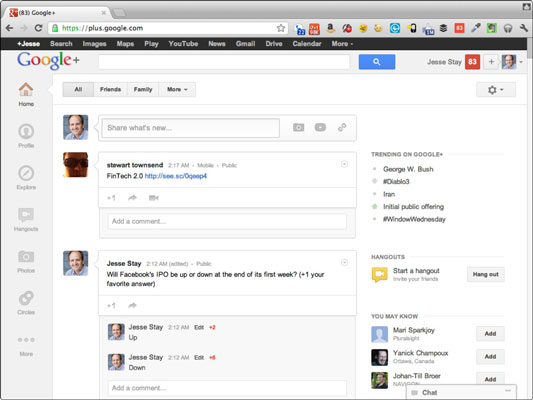This screenshot has width=533, height=400.
Task: Add Mari Sparkjoy to circles
Action: point(490,334)
